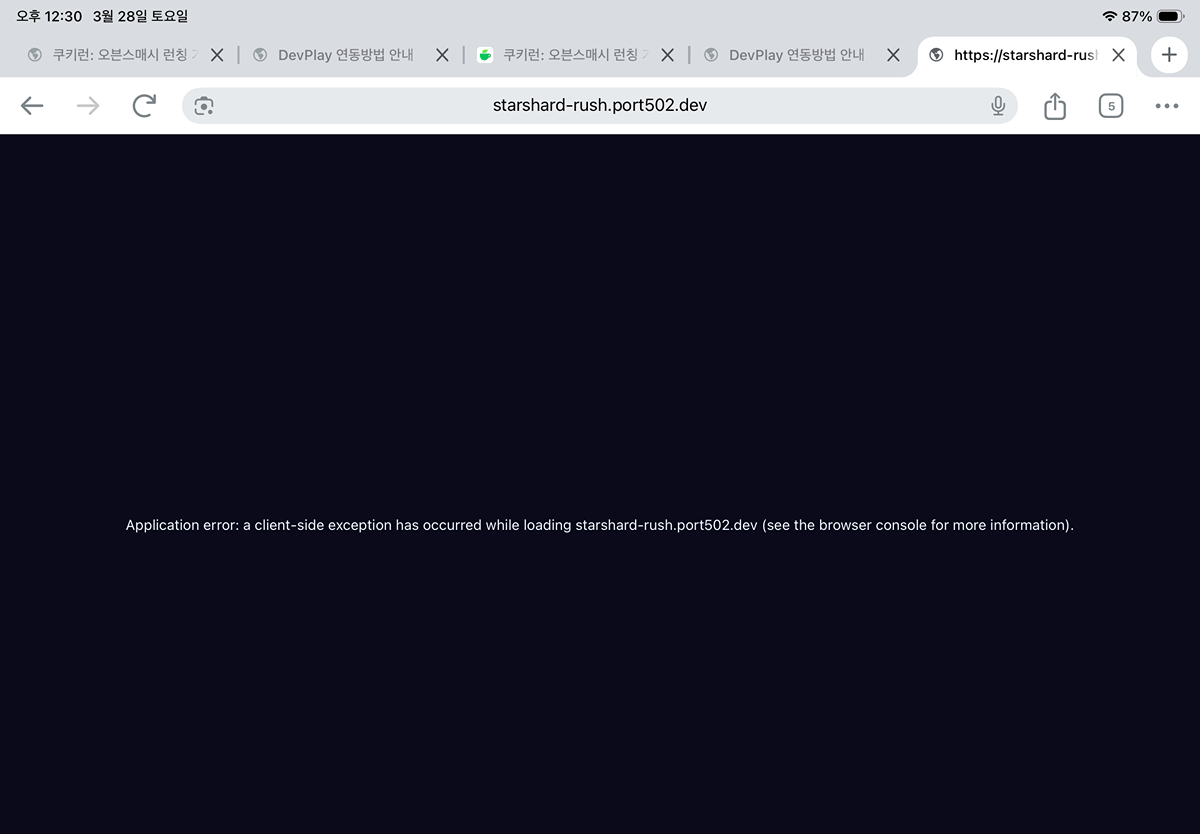Switch to the 쿠키런 tab with globe favicon
The width and height of the screenshot is (1200, 834).
tap(120, 55)
